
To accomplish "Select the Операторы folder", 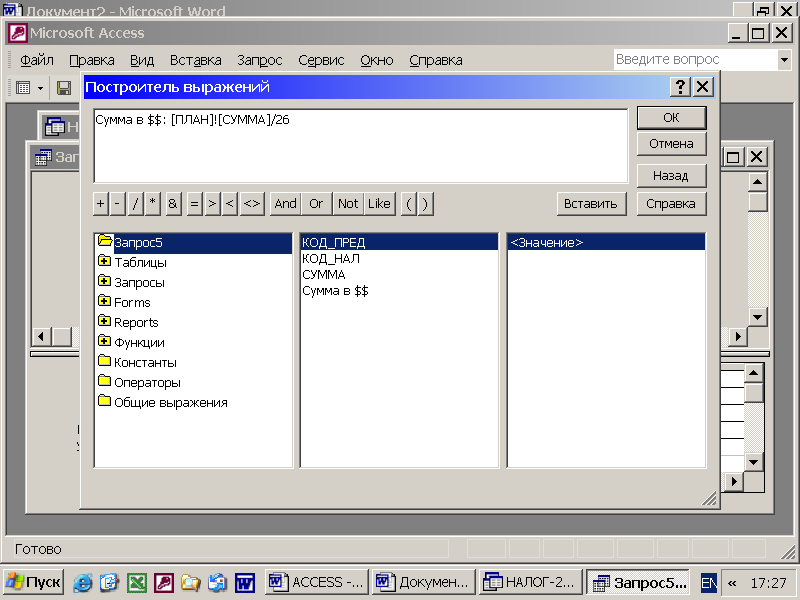I will point(139,382).
